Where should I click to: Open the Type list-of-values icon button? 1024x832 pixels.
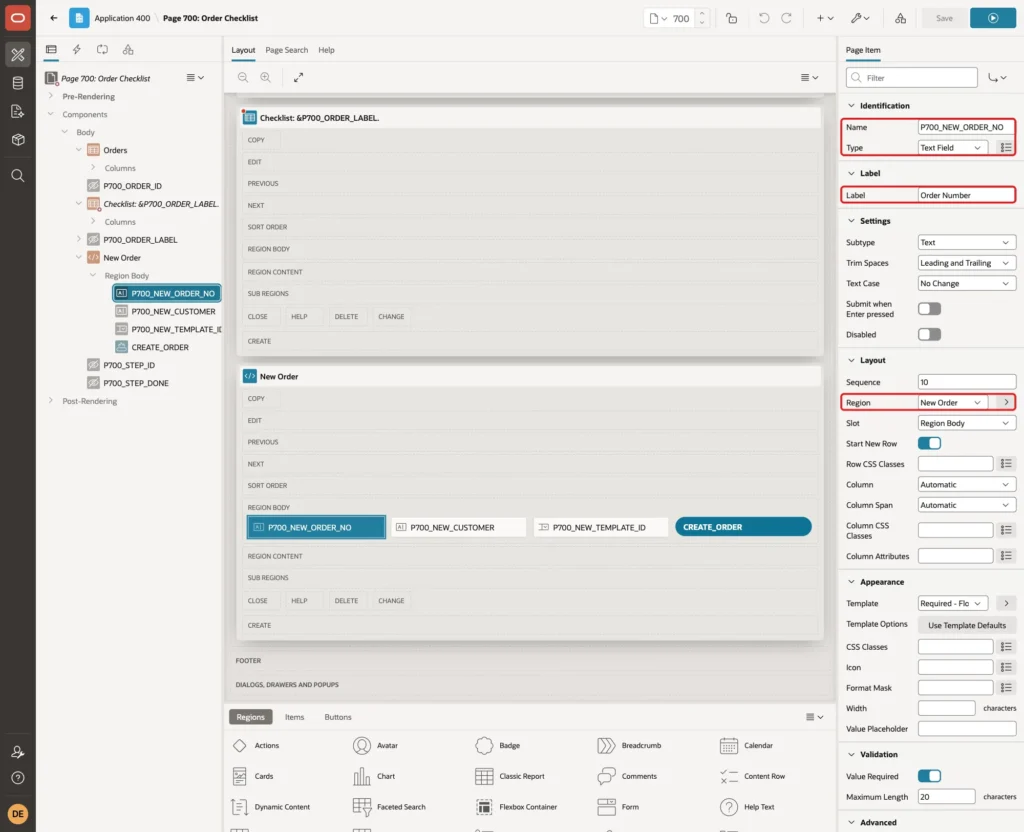[x=1006, y=148]
